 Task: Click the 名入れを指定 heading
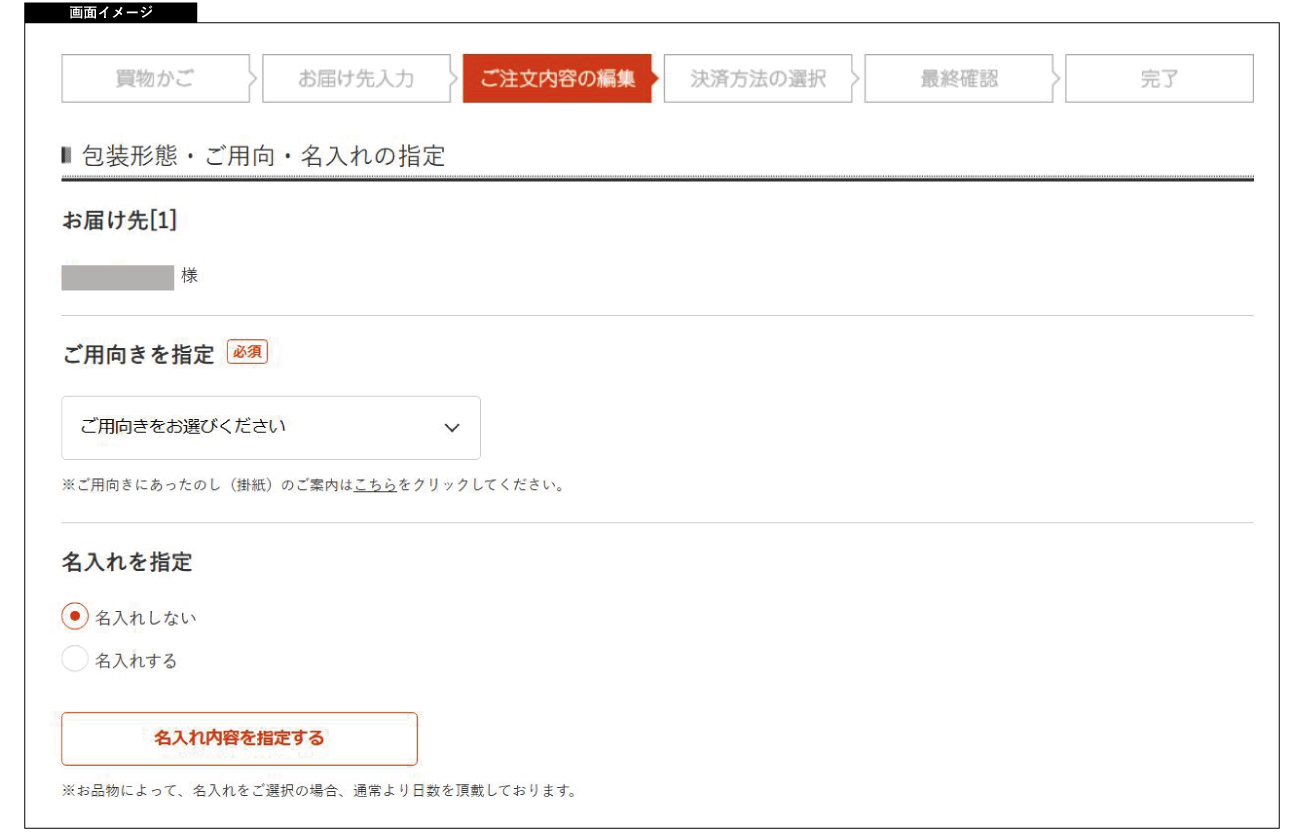[127, 562]
